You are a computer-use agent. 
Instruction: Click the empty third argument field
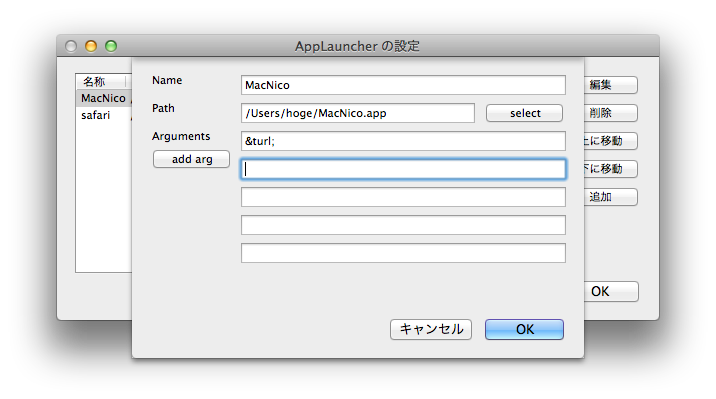click(x=403, y=197)
